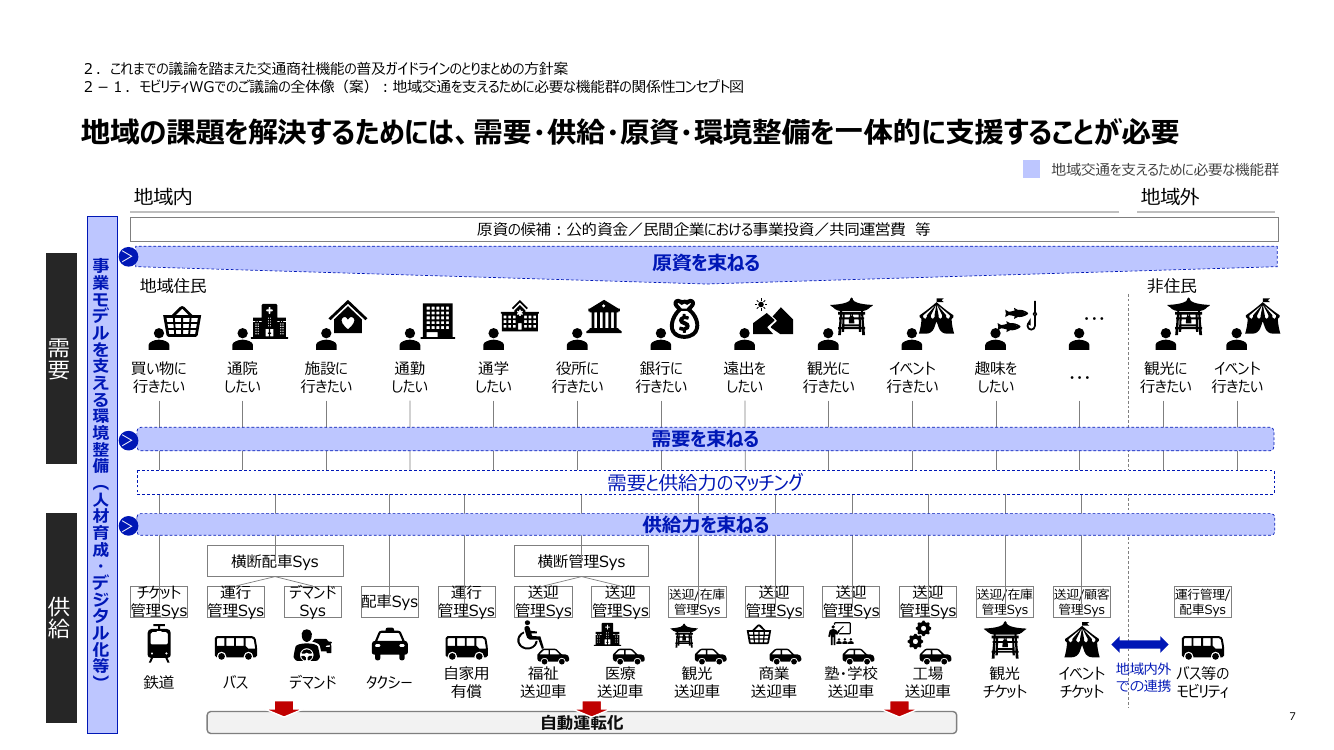Viewport: 1334px width, 750px height.
Task: Click the 横断配車Sys box
Action: pos(275,561)
